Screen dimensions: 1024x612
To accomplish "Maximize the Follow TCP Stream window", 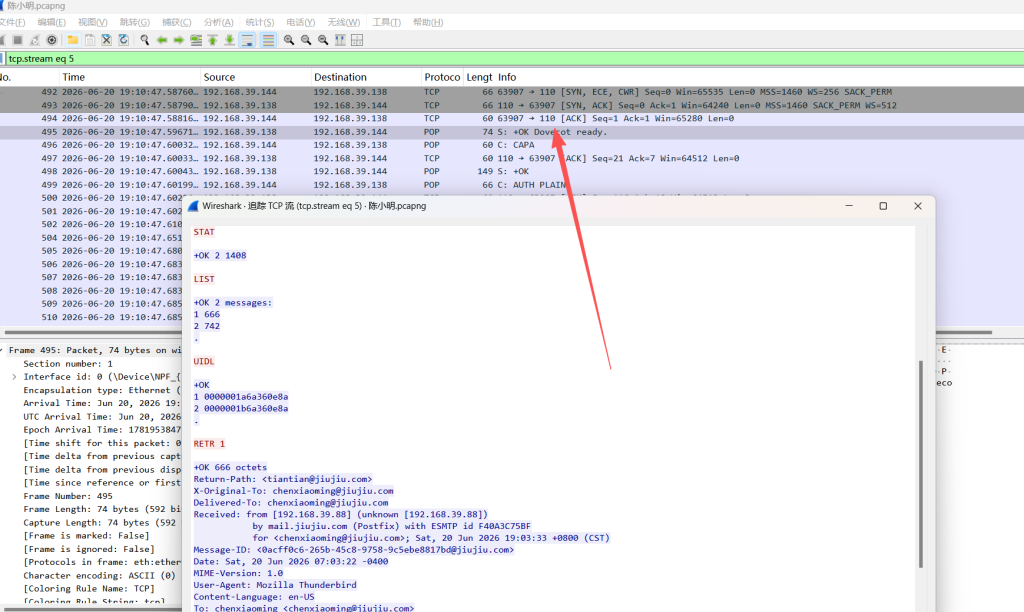I will [883, 206].
